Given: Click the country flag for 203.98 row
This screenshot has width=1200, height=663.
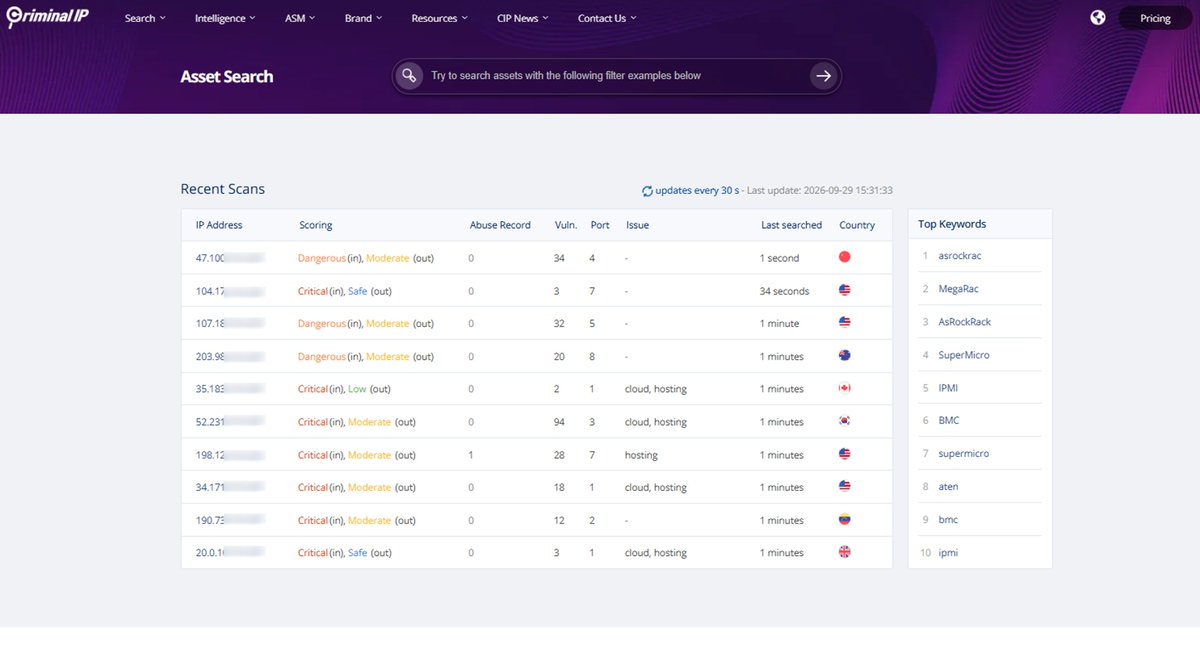Looking at the screenshot, I should click(x=844, y=356).
